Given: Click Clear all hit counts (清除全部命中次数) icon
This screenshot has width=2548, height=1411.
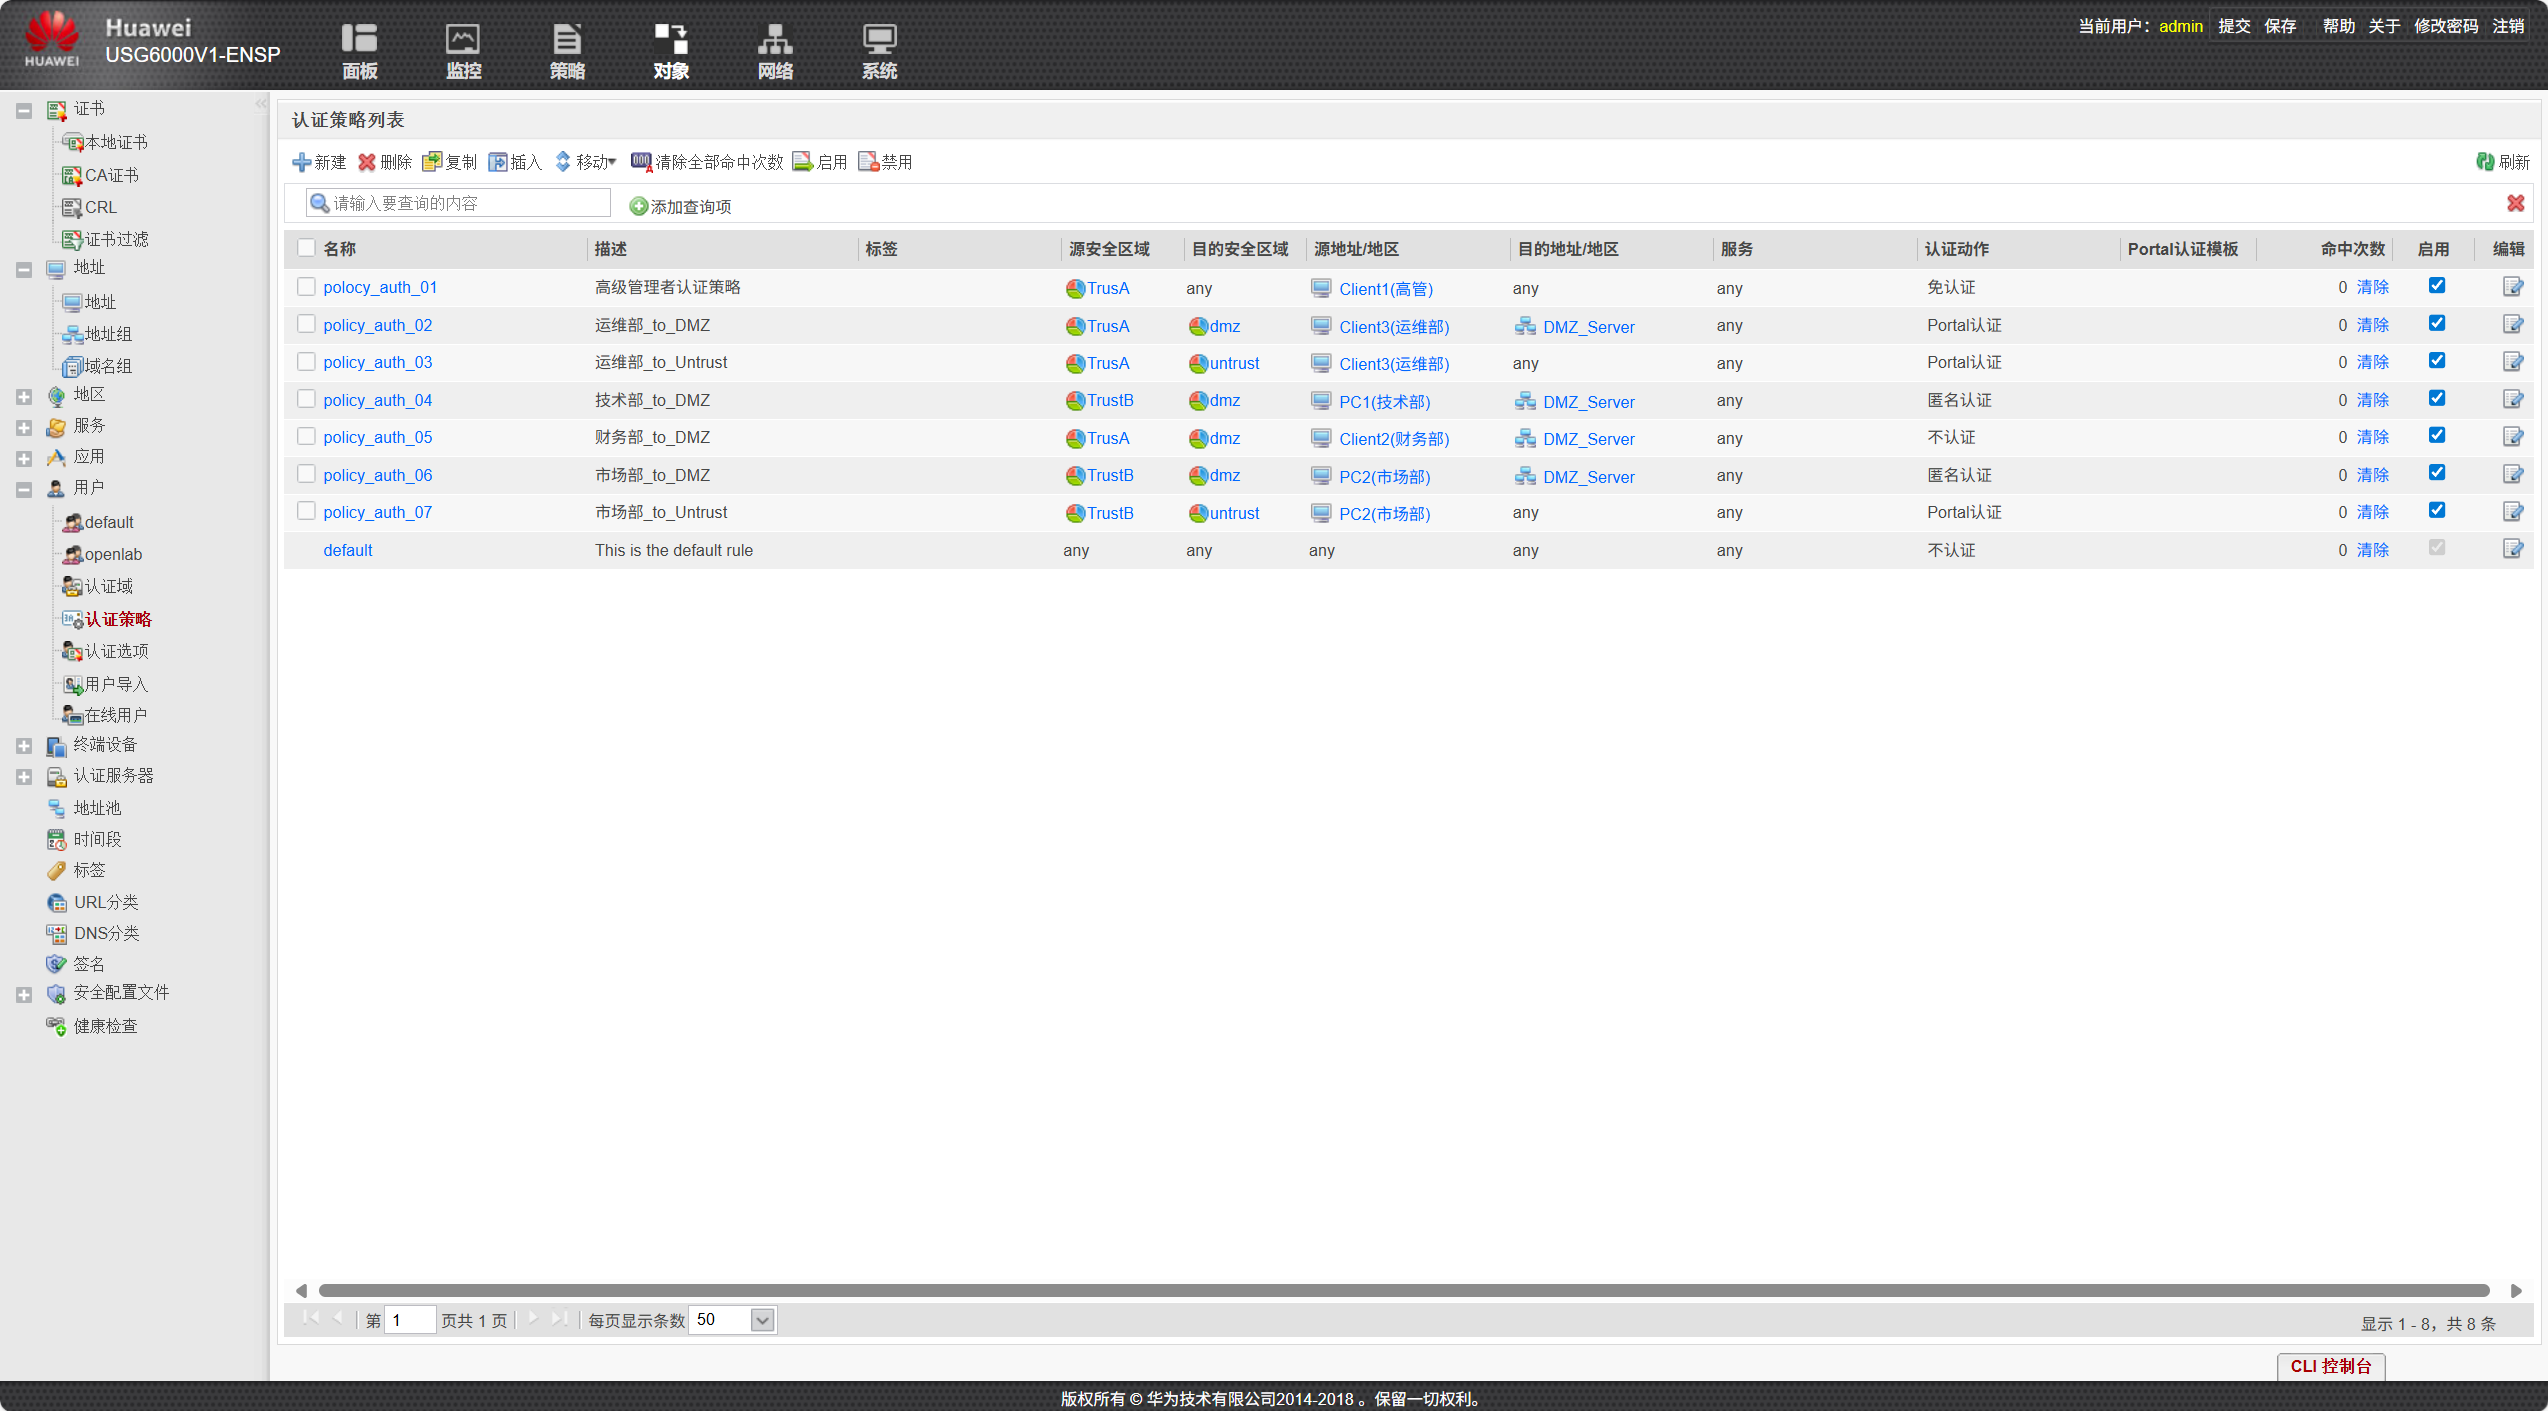Looking at the screenshot, I should click(x=641, y=162).
